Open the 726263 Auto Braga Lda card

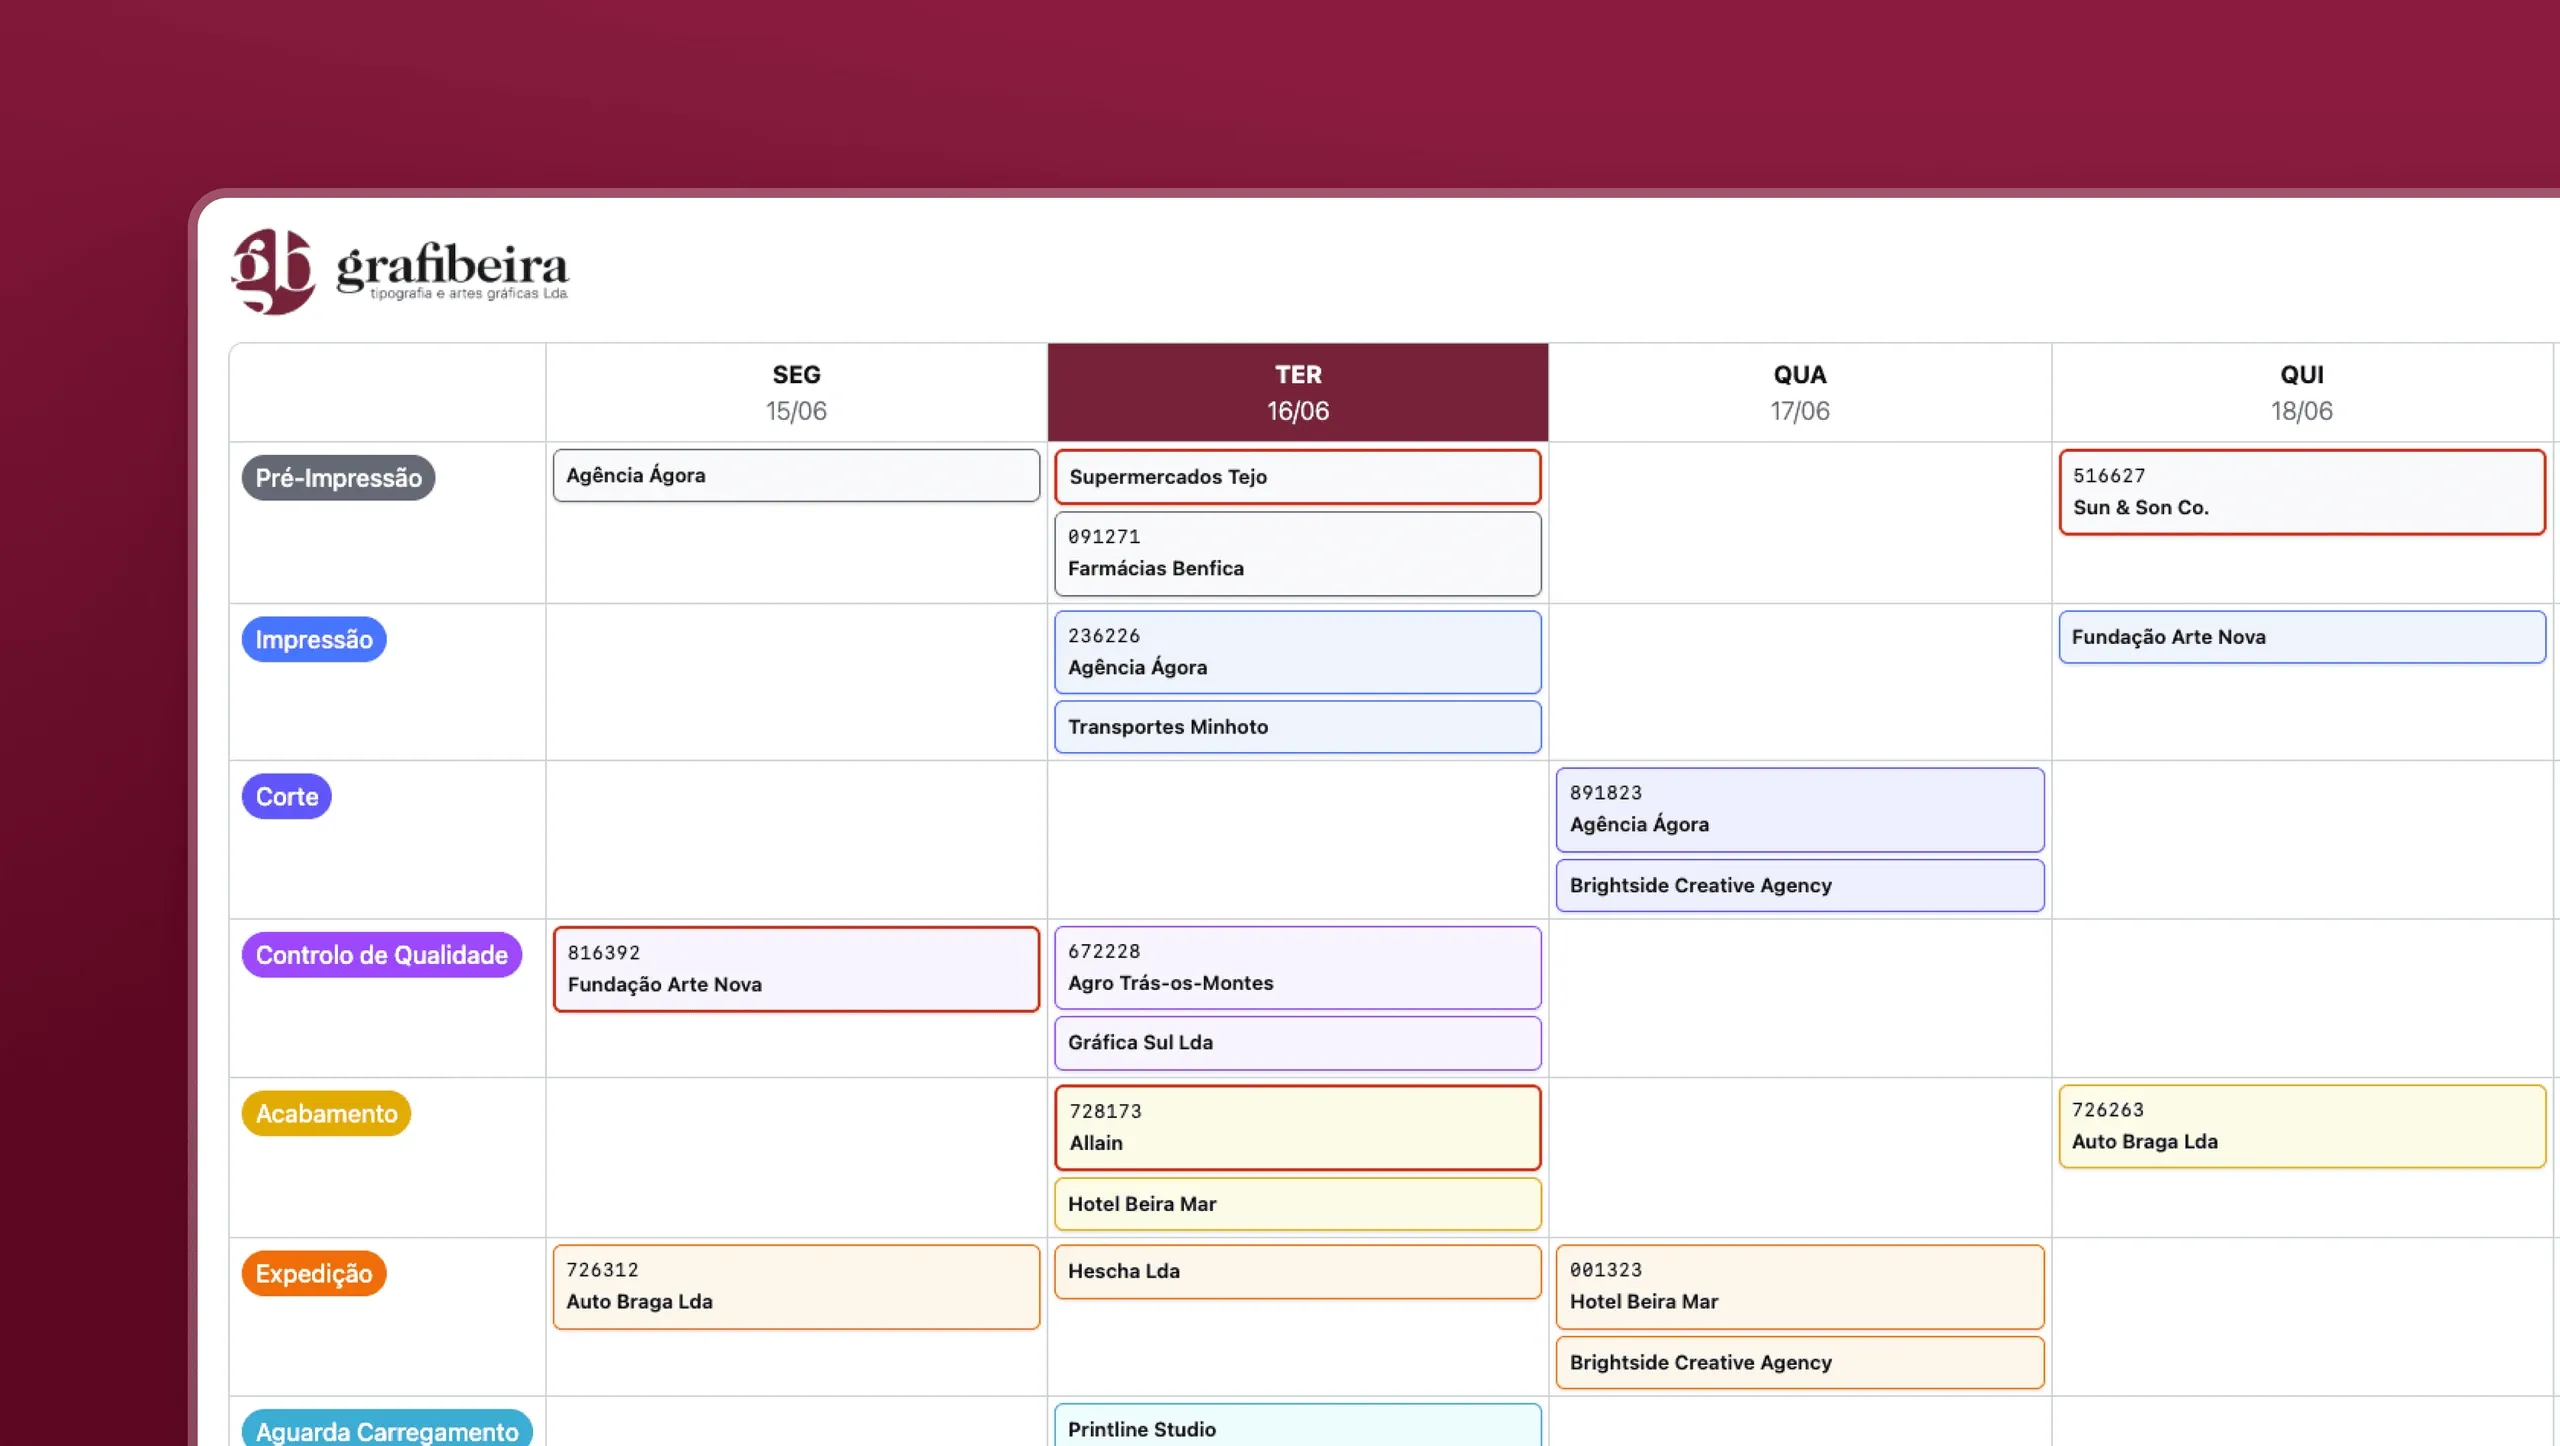coord(2302,1126)
